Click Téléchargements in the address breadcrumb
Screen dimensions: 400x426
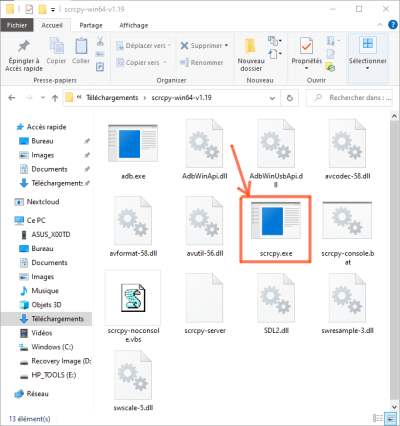(112, 98)
